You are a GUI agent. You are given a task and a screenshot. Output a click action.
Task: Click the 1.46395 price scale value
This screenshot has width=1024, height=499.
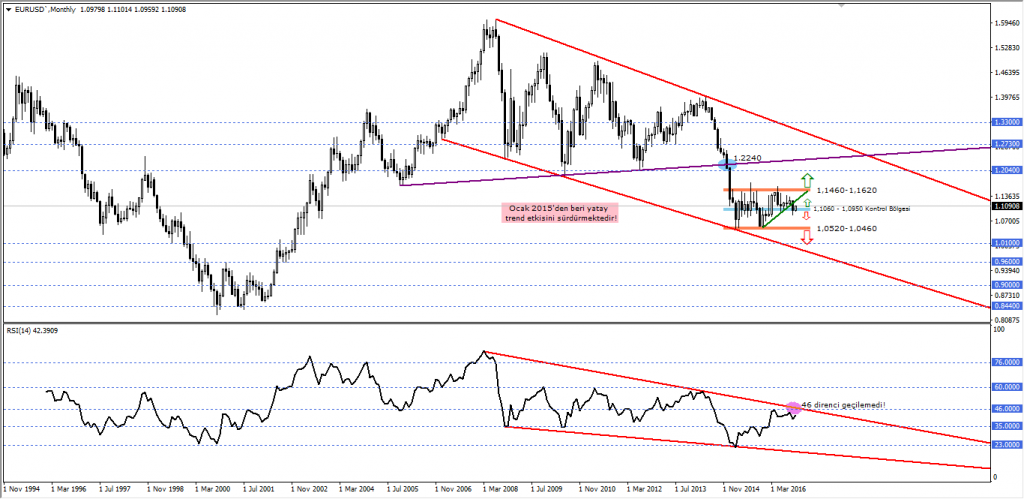click(1006, 72)
